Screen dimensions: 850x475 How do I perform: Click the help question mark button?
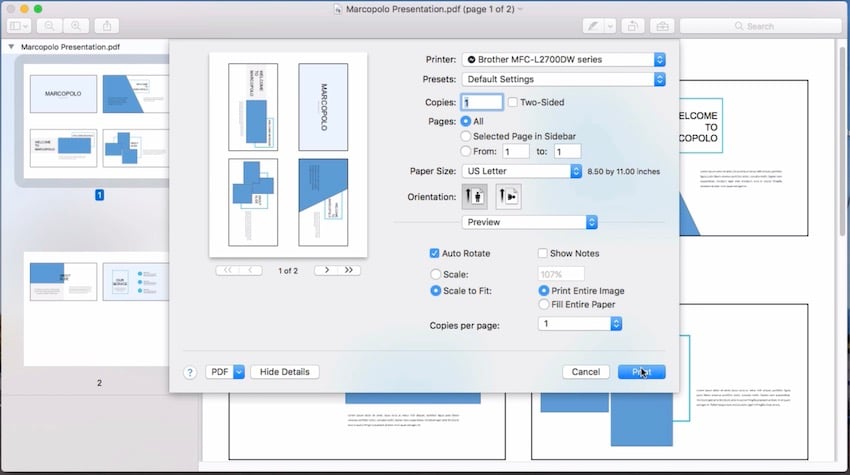pyautogui.click(x=190, y=372)
